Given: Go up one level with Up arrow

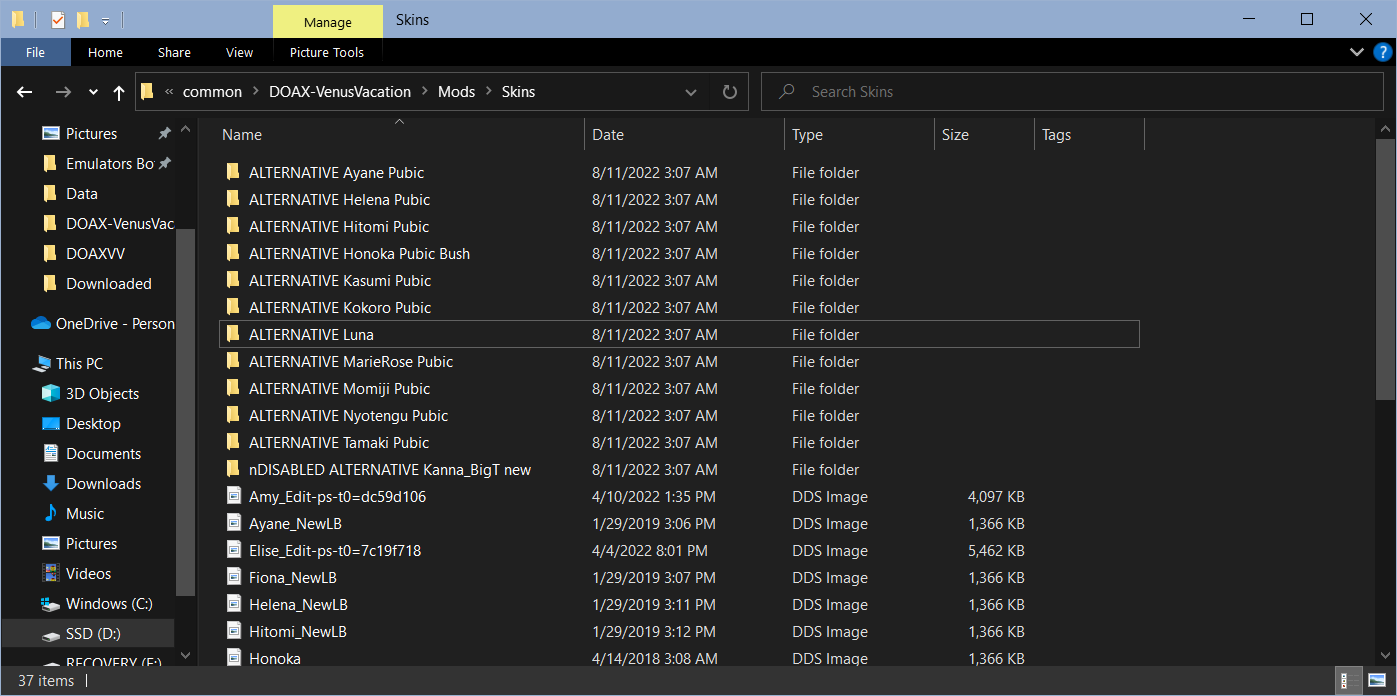Looking at the screenshot, I should [119, 92].
